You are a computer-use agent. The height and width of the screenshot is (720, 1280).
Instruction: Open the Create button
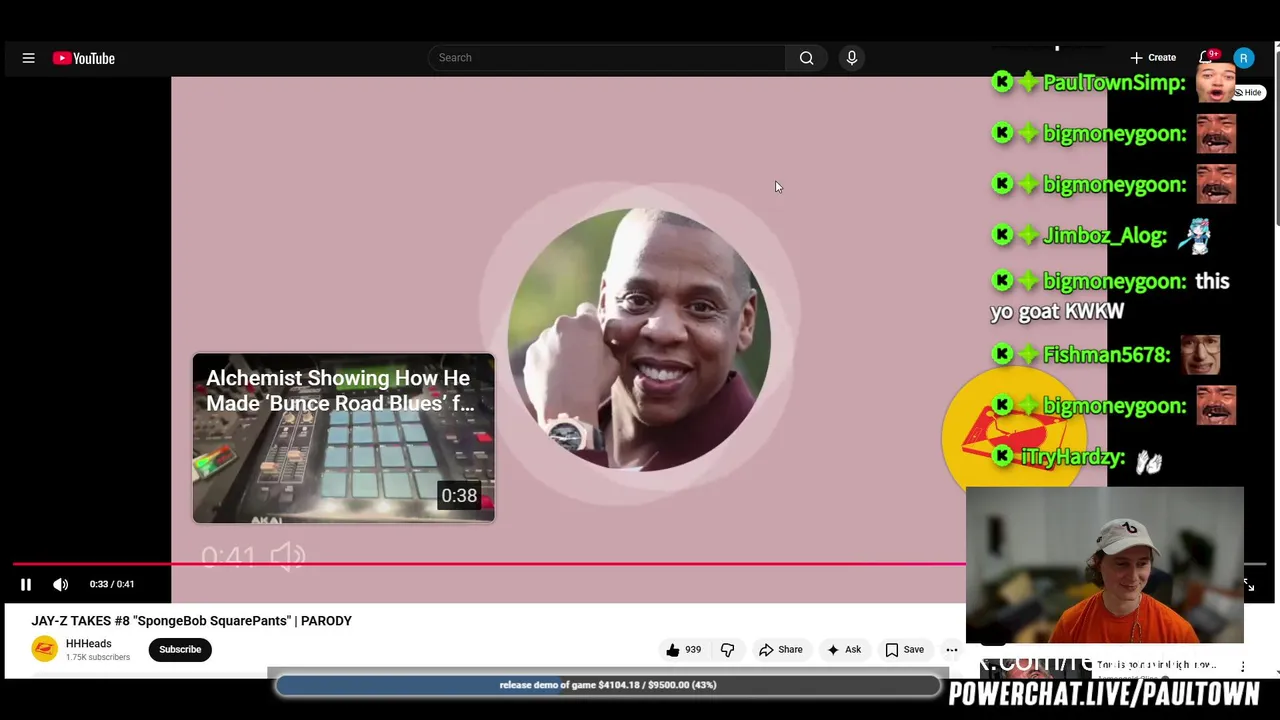click(1153, 58)
